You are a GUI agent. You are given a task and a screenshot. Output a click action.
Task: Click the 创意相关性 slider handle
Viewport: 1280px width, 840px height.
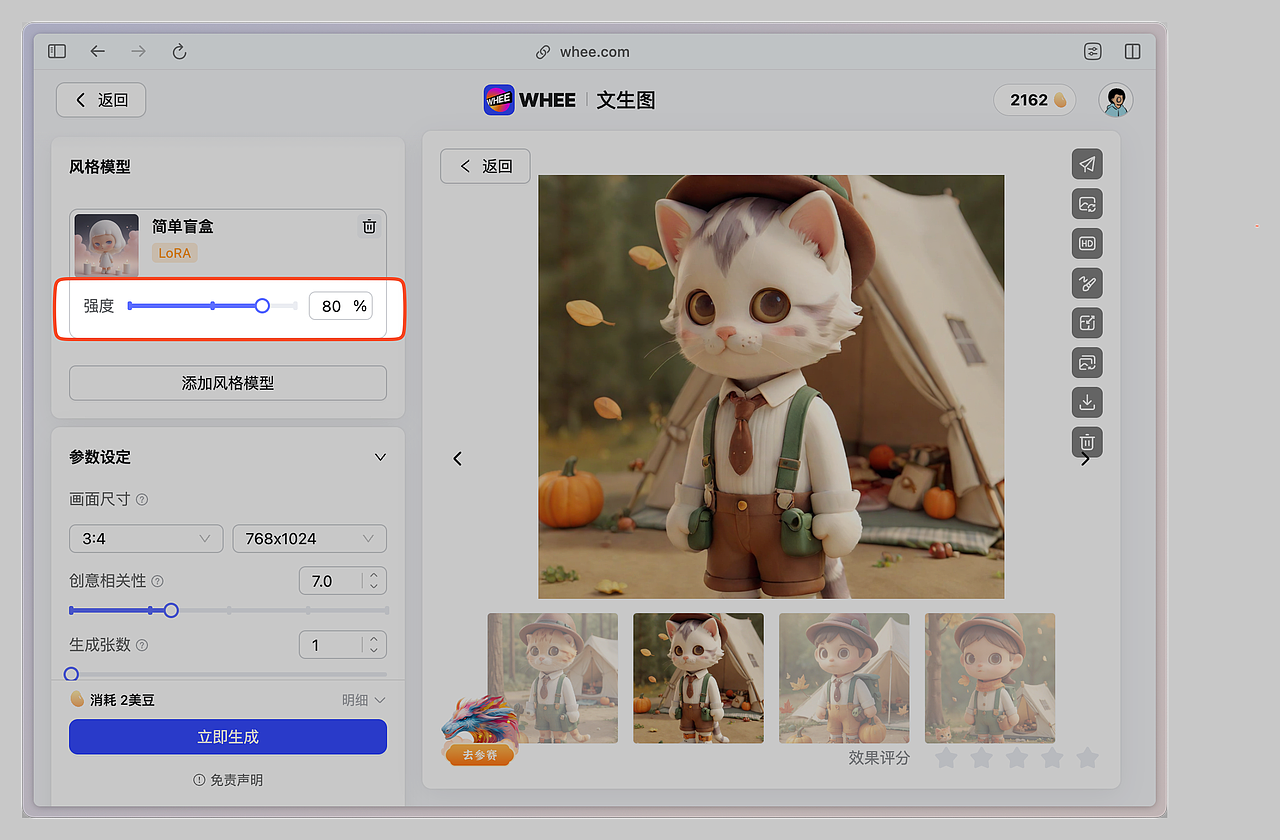pyautogui.click(x=171, y=610)
